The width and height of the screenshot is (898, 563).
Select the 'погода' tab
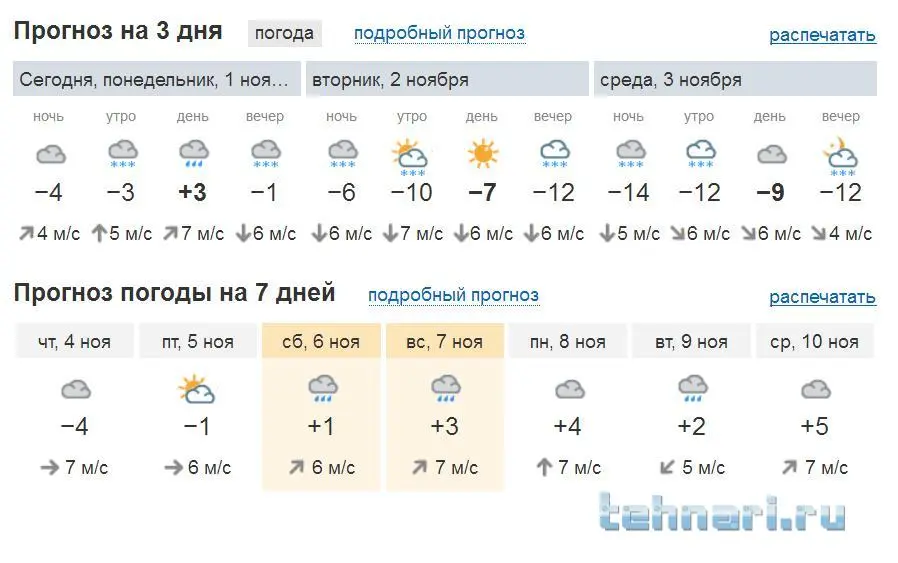[284, 33]
